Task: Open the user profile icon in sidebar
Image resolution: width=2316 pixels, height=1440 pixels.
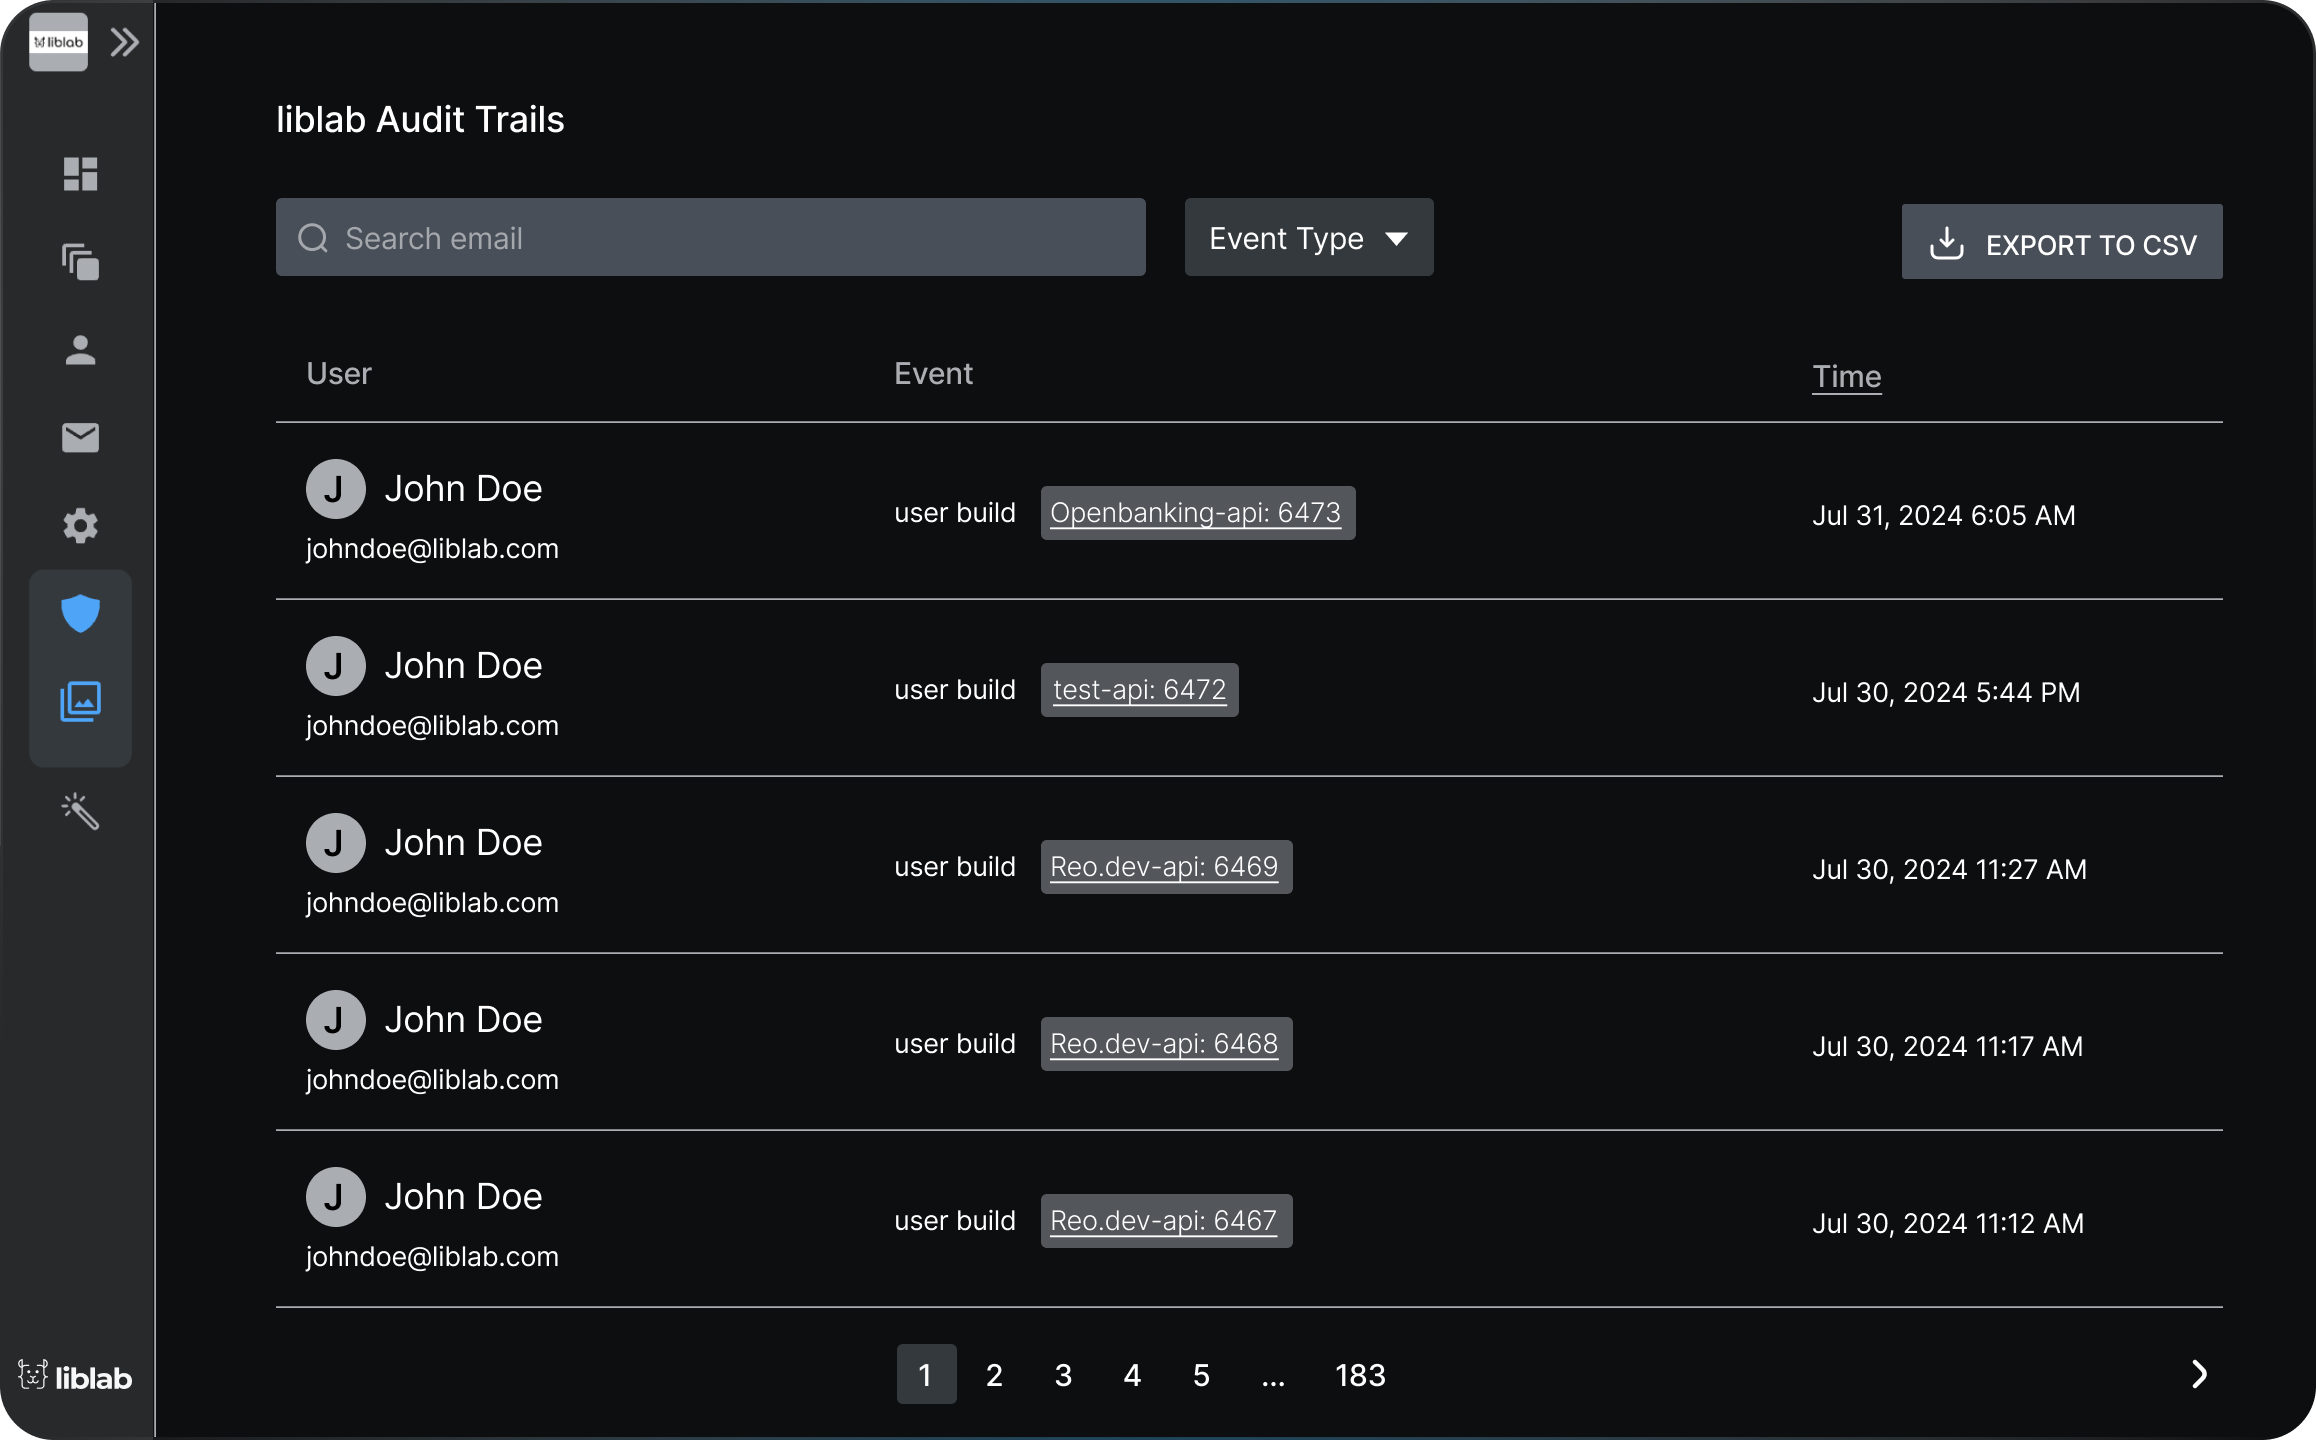Action: 80,350
